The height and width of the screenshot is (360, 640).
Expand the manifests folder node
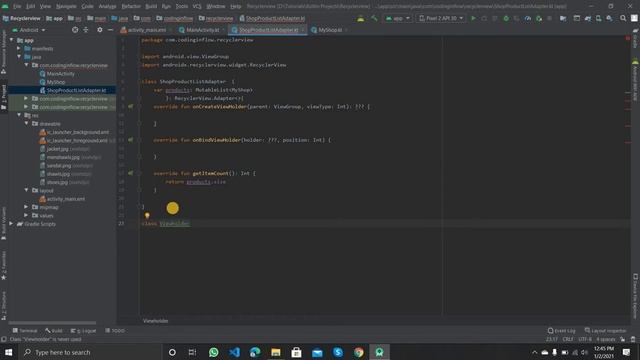(x=19, y=49)
